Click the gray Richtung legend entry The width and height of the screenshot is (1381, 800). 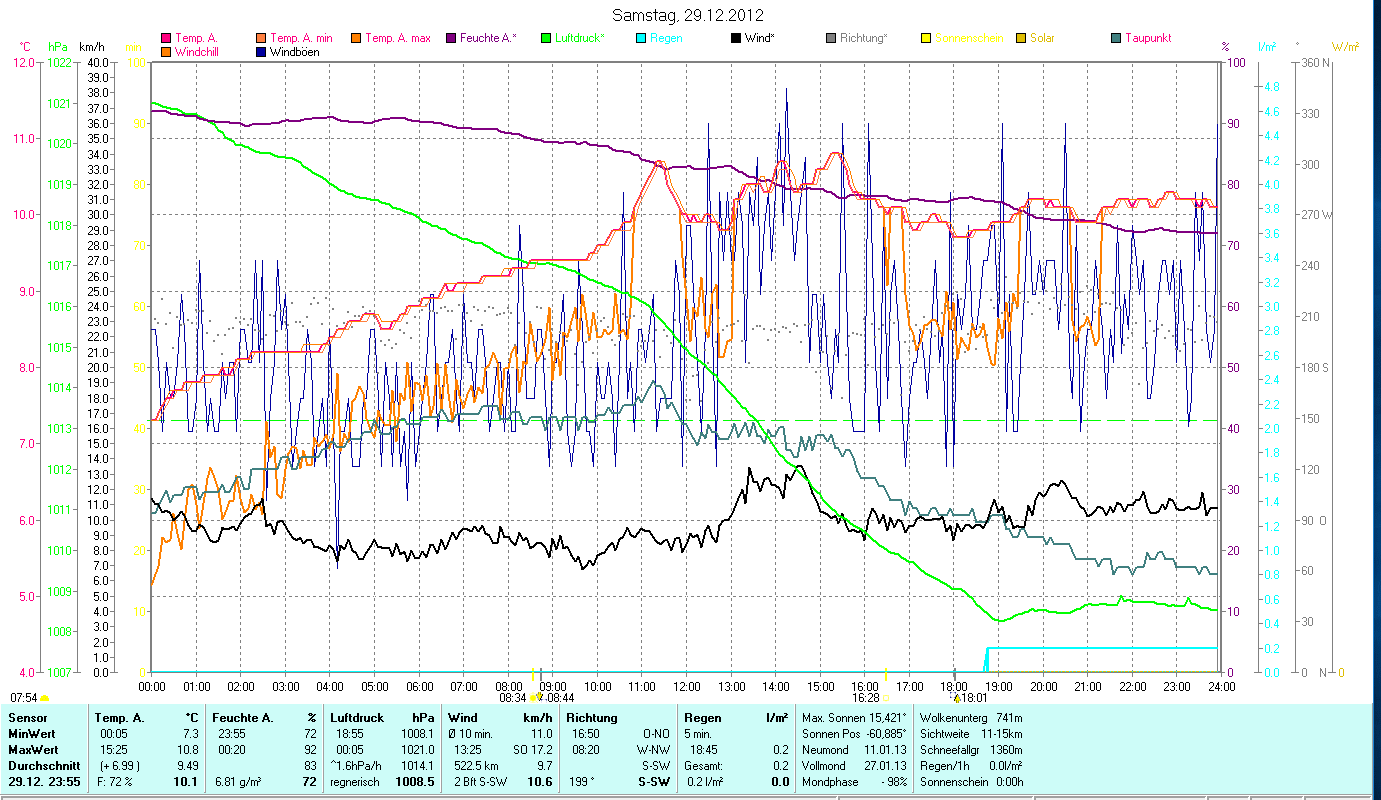[856, 38]
